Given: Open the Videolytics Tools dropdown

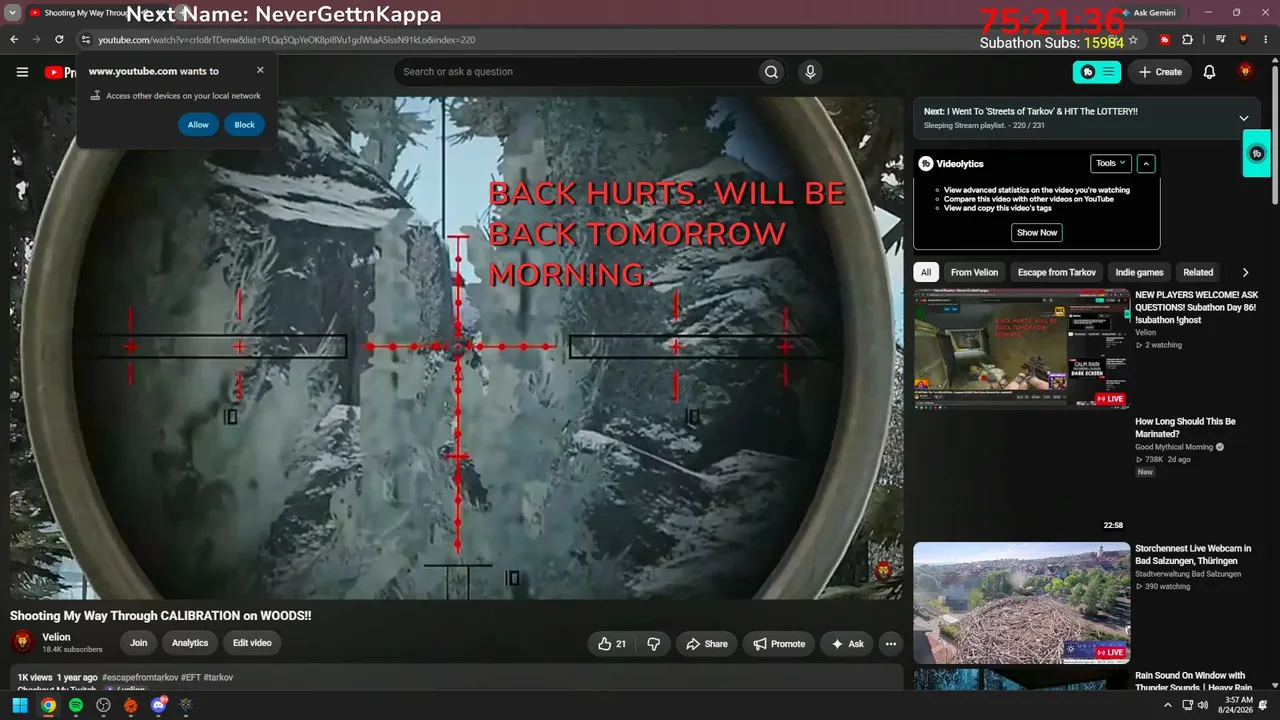Looking at the screenshot, I should click(x=1110, y=163).
